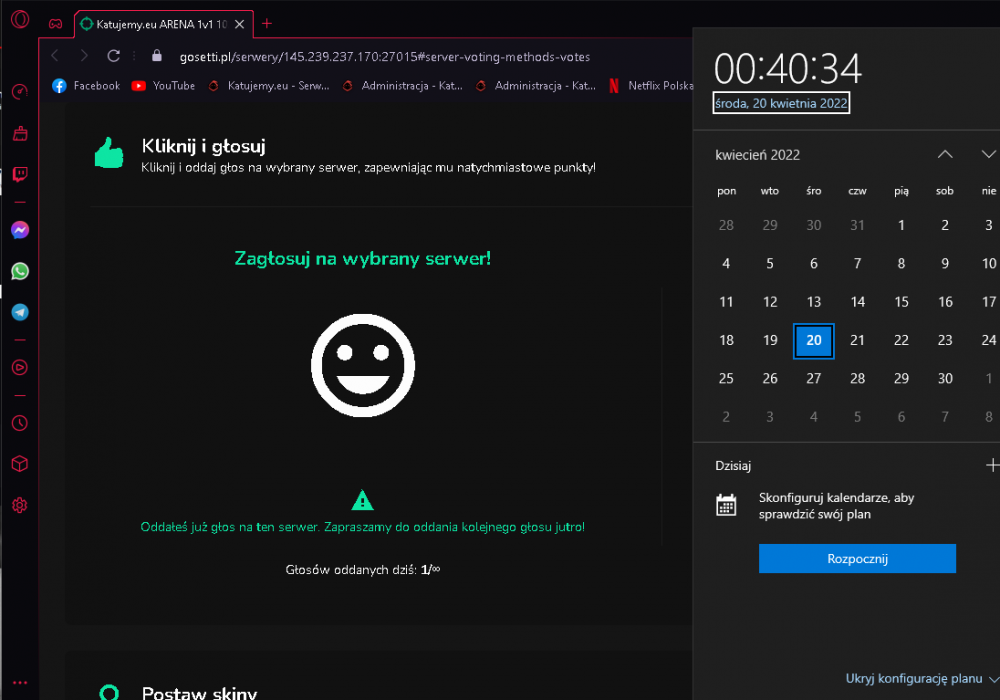Click the address bar URL
The height and width of the screenshot is (700, 1000).
385,57
